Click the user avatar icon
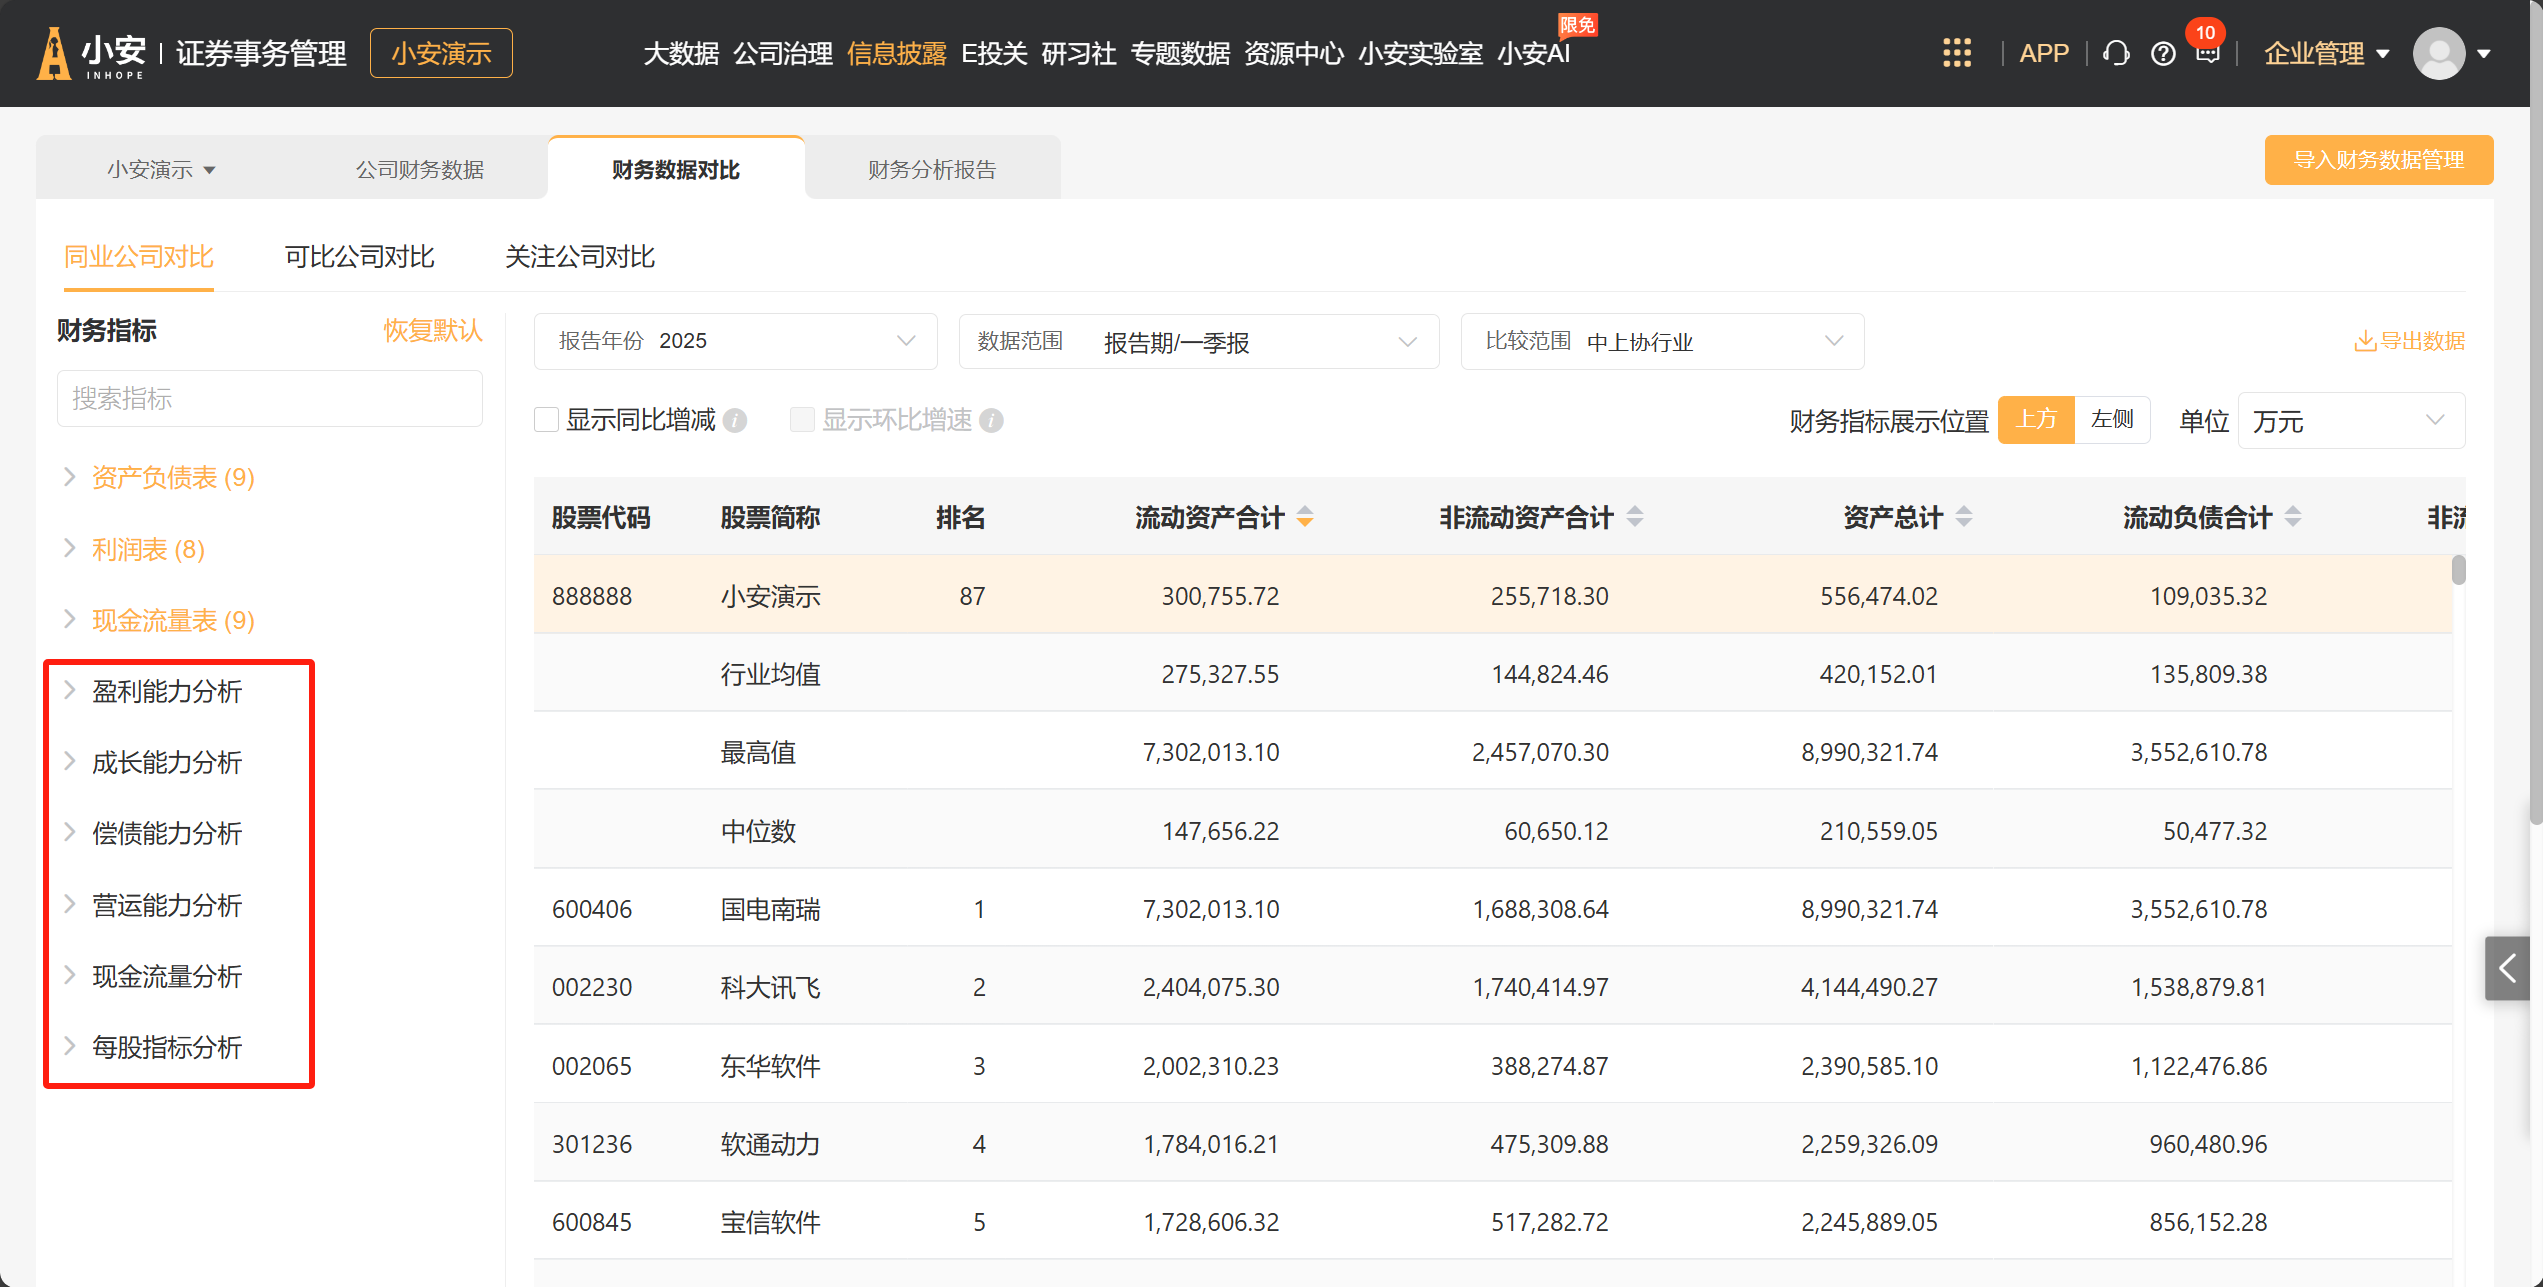The image size is (2543, 1287). (2439, 53)
